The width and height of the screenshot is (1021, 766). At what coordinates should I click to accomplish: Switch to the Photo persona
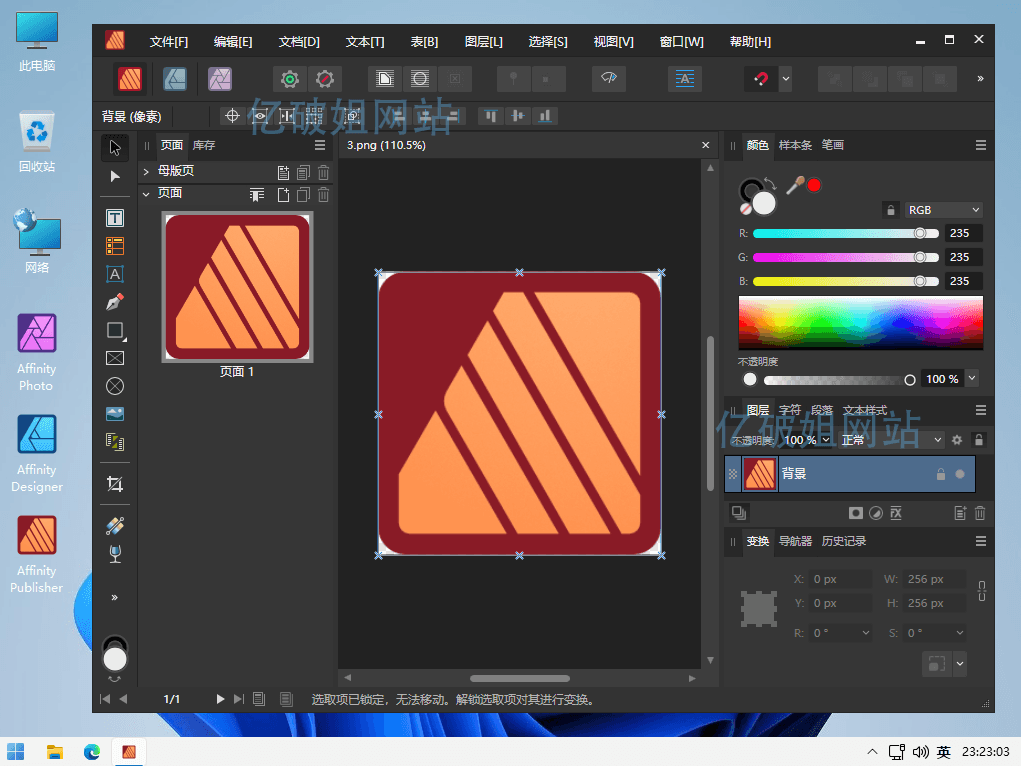pyautogui.click(x=219, y=79)
